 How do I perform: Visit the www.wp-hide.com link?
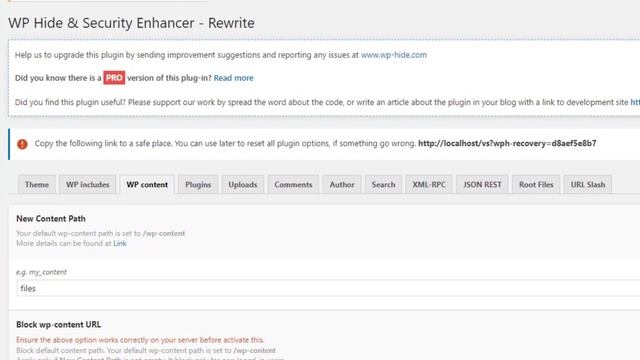tap(393, 55)
